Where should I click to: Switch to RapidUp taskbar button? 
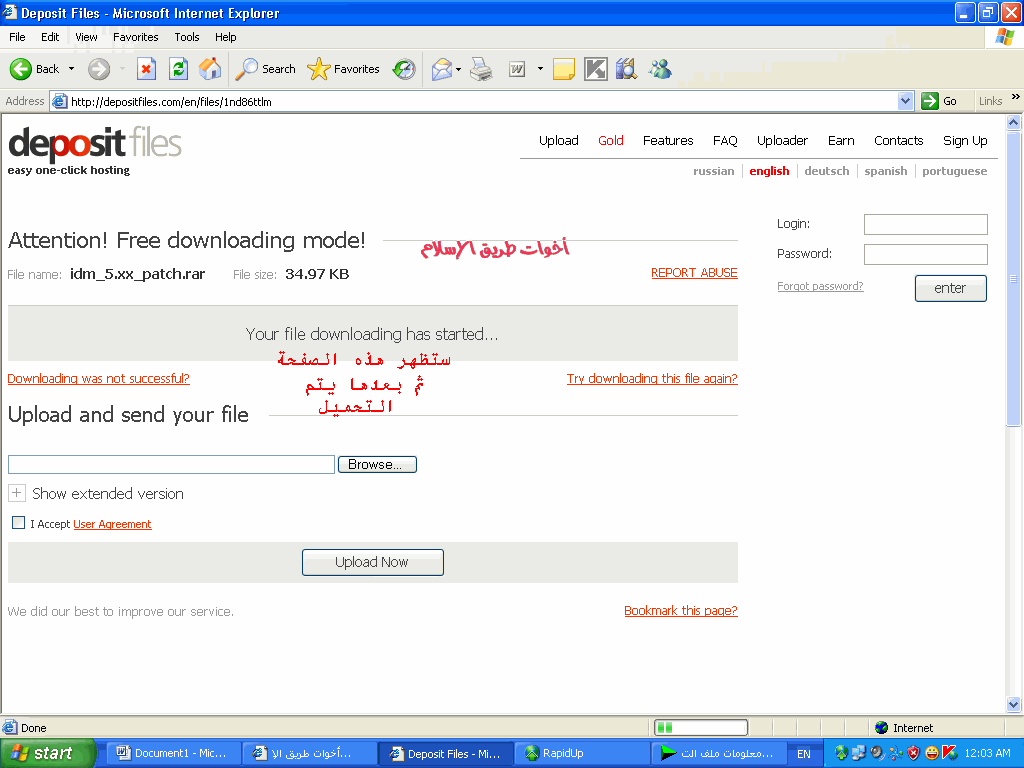click(581, 753)
